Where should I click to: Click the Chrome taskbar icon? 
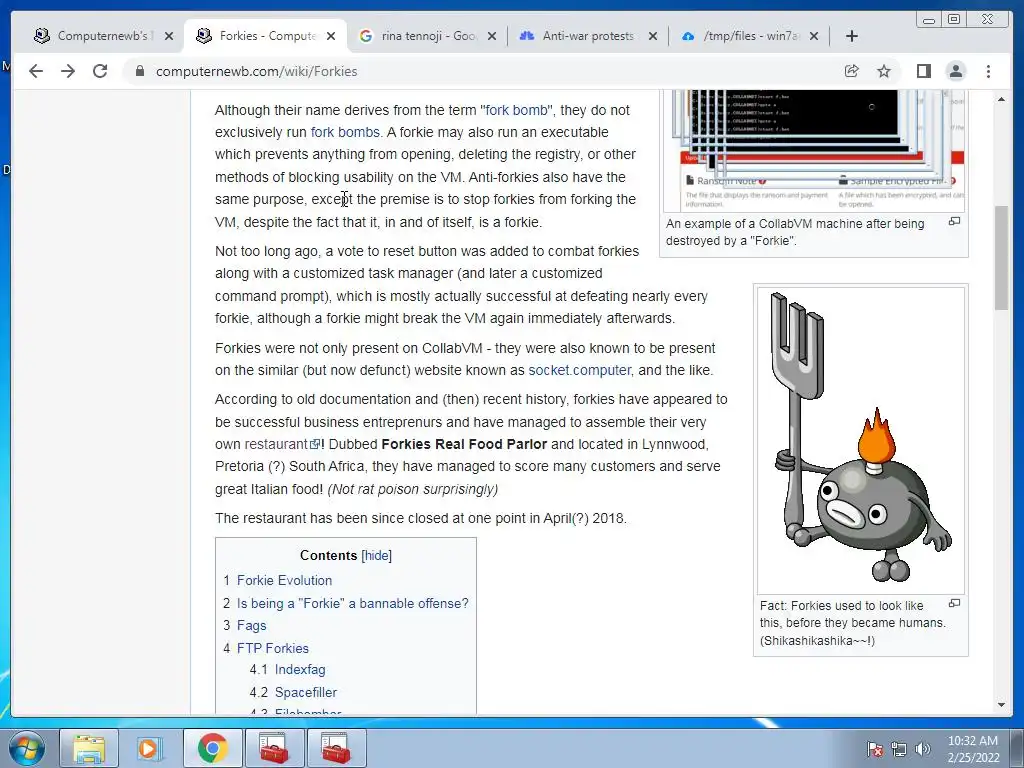pyautogui.click(x=212, y=748)
